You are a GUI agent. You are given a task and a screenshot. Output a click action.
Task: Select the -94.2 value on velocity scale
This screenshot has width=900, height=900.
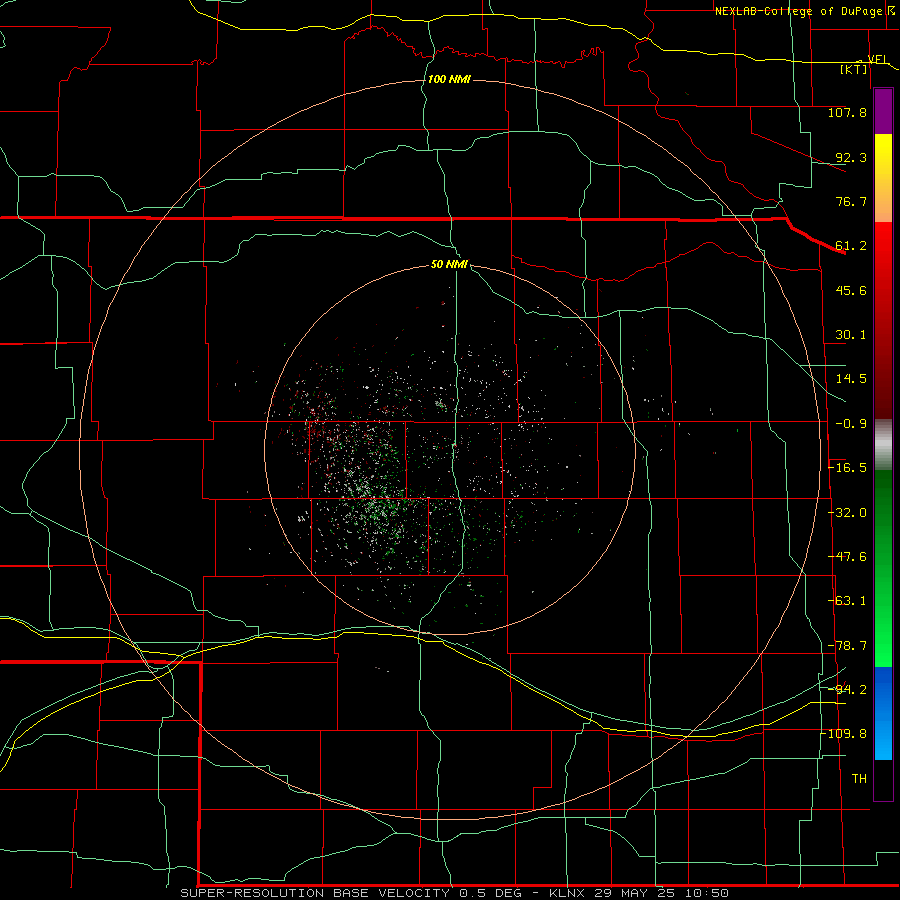point(847,690)
